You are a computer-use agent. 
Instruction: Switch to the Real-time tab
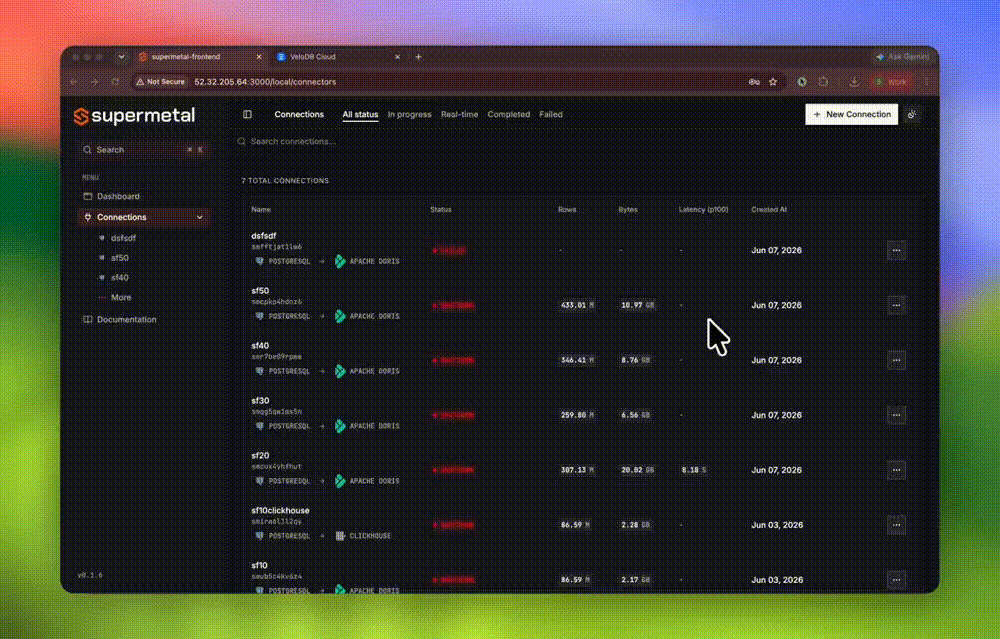[459, 115]
